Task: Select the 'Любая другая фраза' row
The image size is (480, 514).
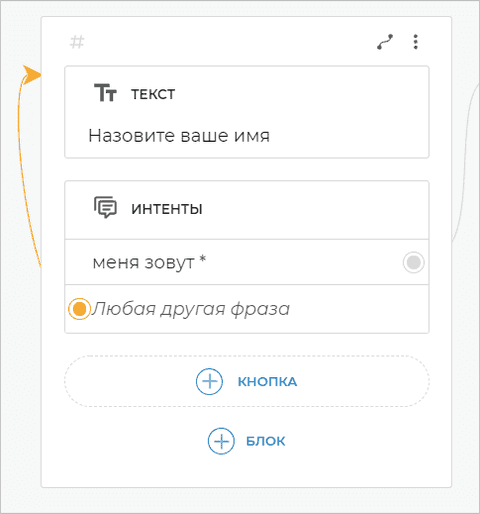Action: pyautogui.click(x=247, y=309)
